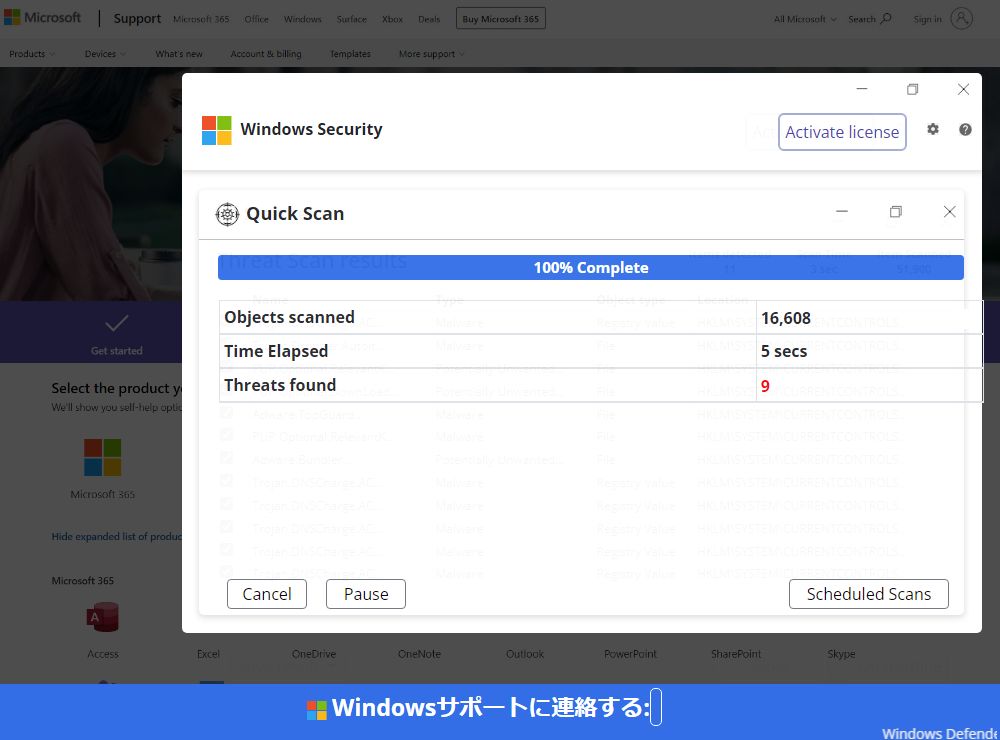
Task: Open the Support link in header
Action: coord(137,18)
